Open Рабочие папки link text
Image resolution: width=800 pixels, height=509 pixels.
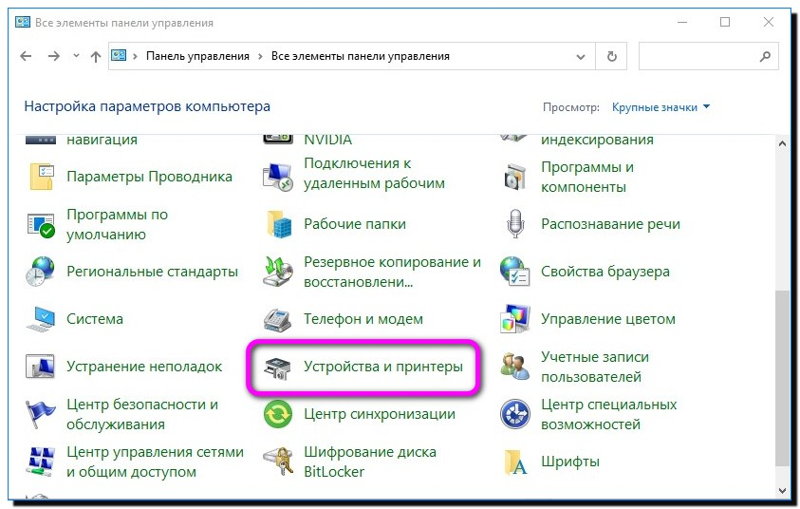(x=355, y=224)
